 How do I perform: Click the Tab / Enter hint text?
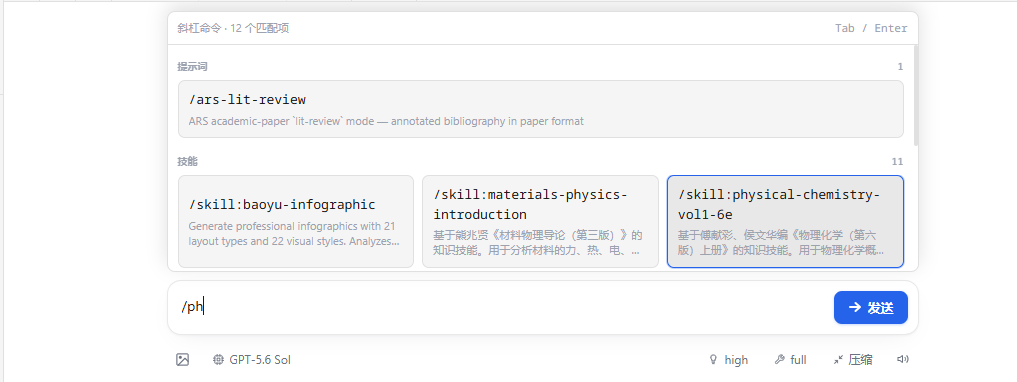[871, 28]
